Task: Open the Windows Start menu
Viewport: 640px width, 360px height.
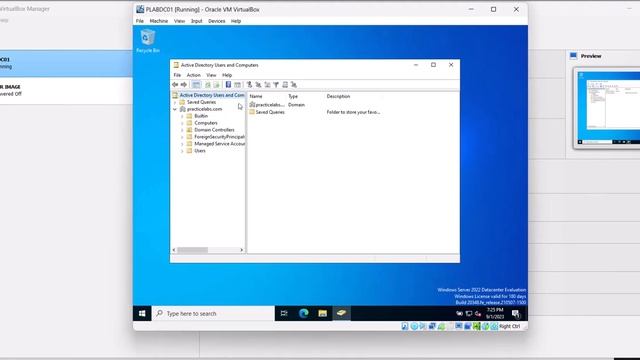Action: click(142, 313)
